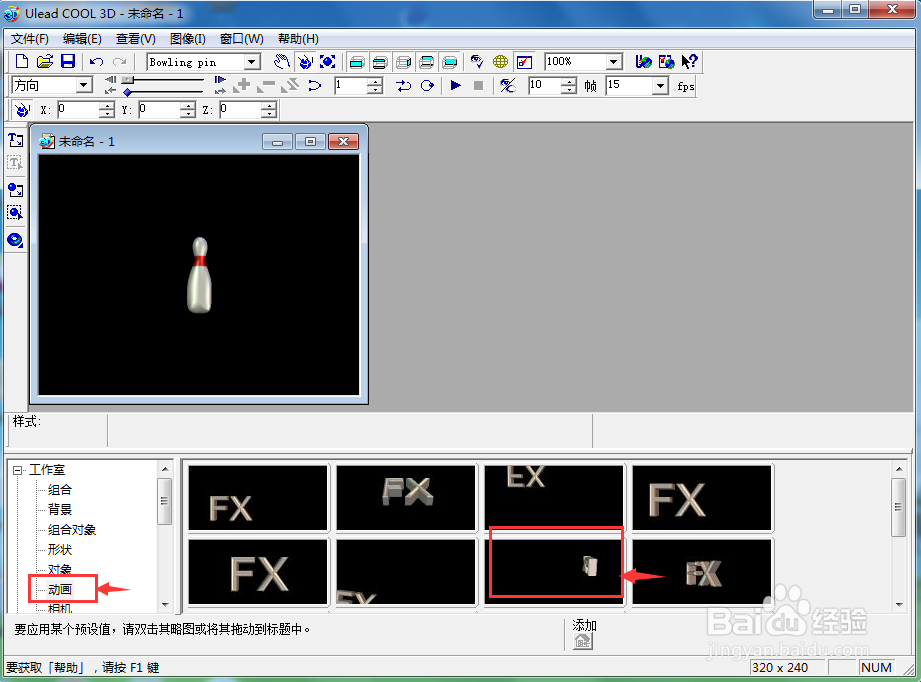Toggle the third gray face display icon
This screenshot has width=921, height=682.
tap(404, 62)
